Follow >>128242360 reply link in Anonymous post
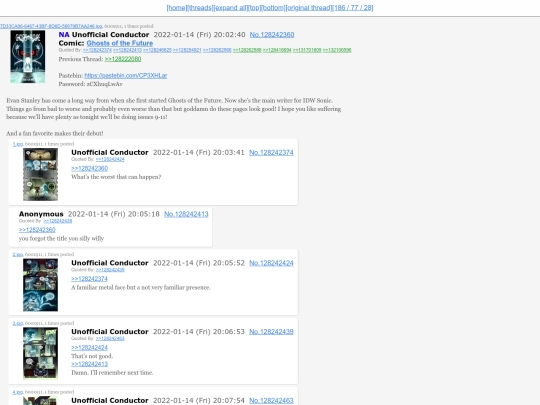This screenshot has width=540, height=405. pyautogui.click(x=37, y=230)
